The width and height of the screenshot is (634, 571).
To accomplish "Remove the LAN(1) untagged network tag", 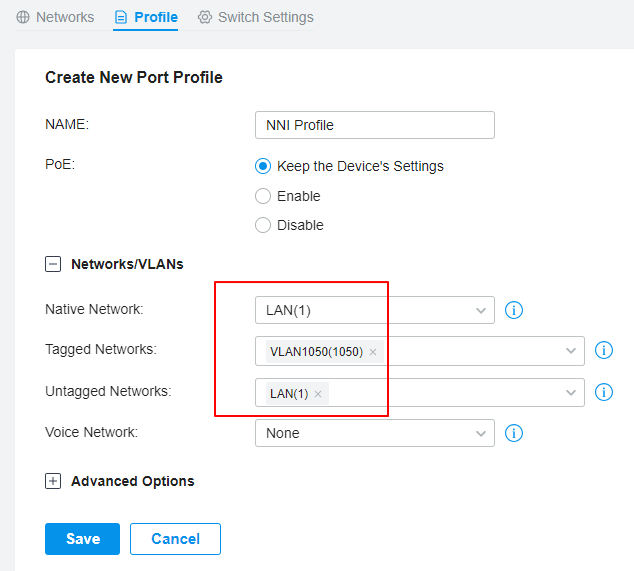I will coord(318,394).
